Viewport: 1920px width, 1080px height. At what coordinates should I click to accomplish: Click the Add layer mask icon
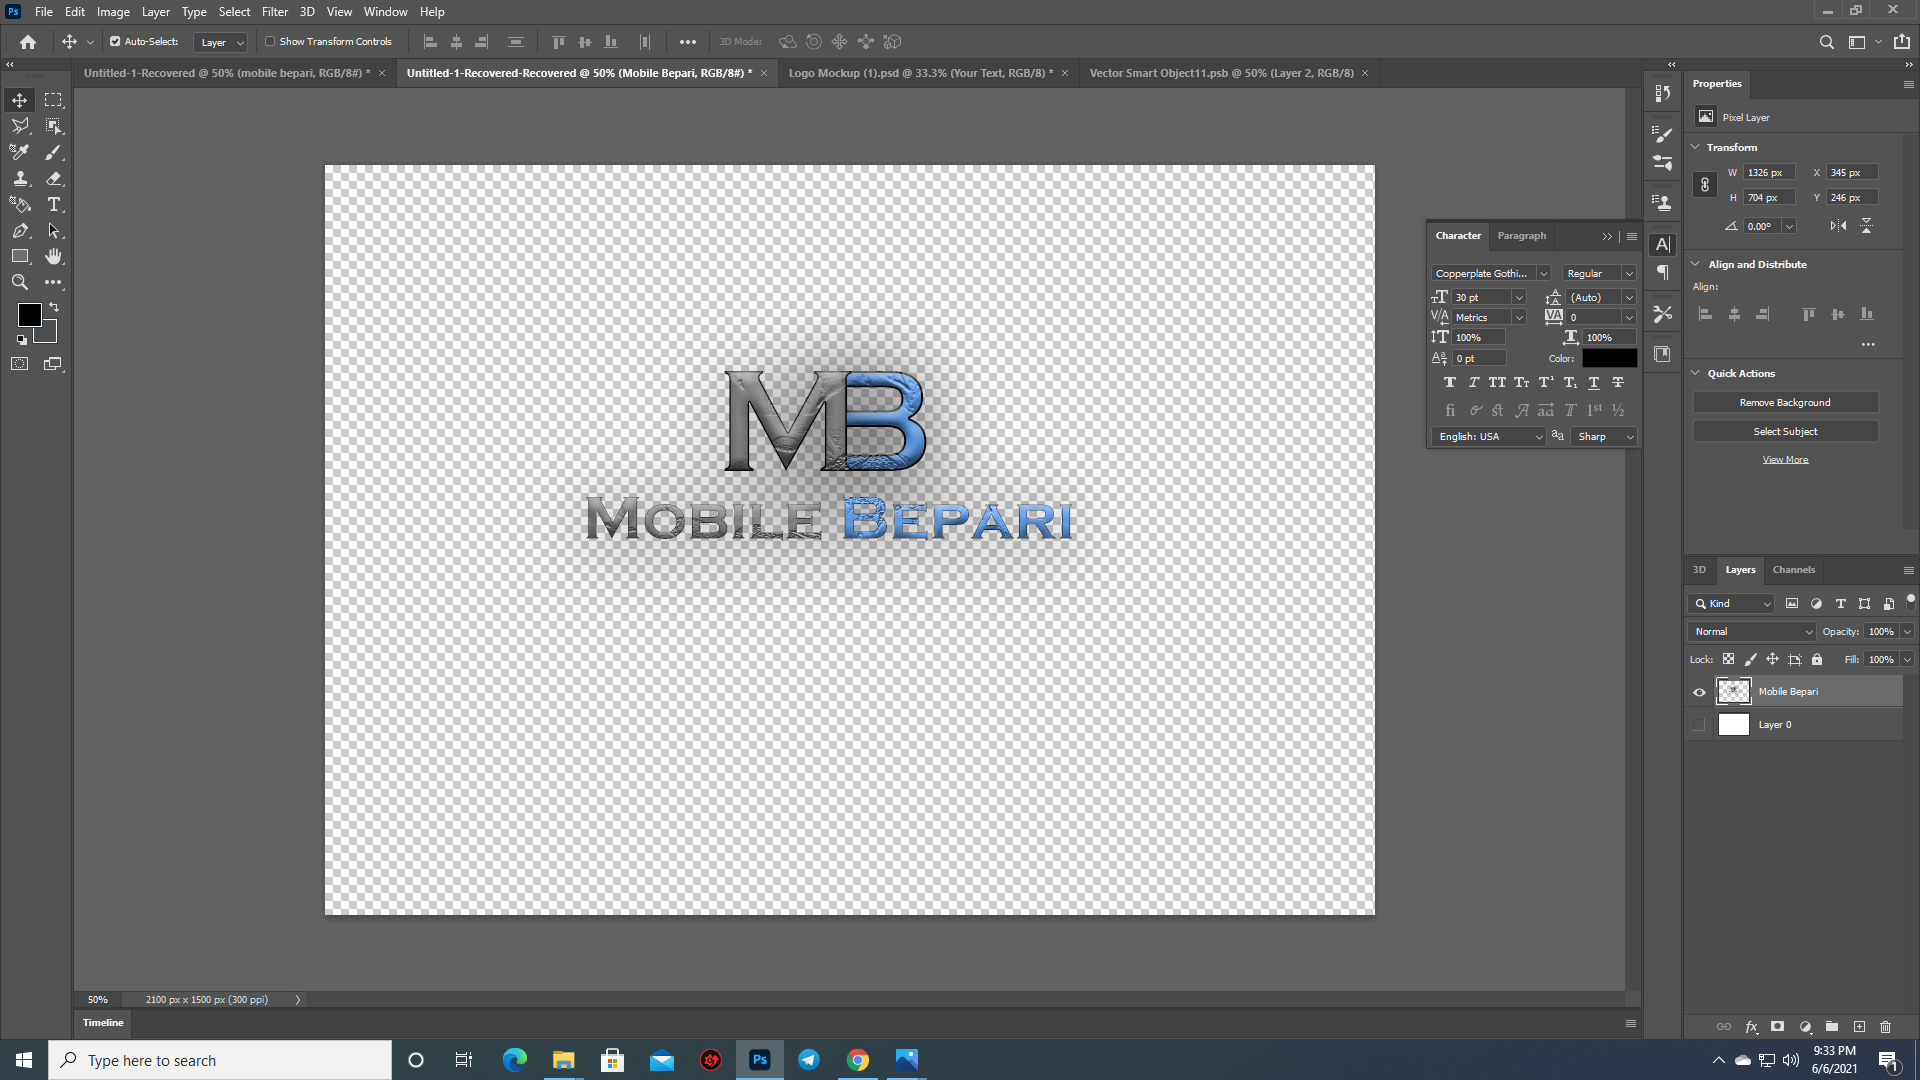(1777, 1026)
